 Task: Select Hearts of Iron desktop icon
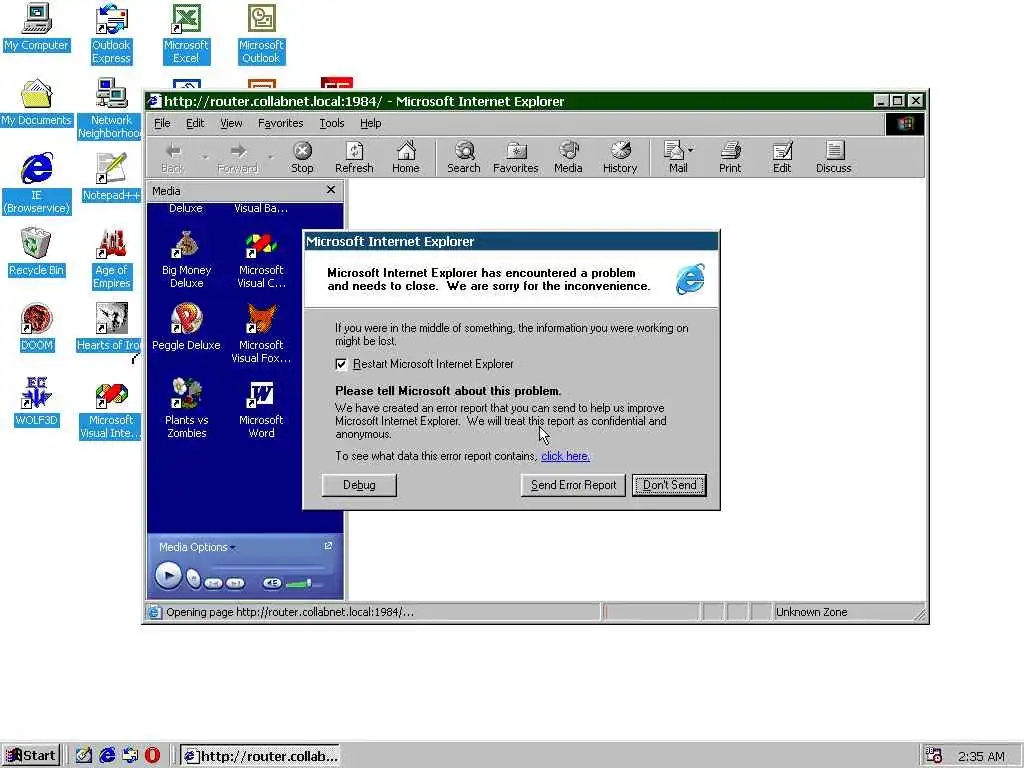pyautogui.click(x=110, y=328)
